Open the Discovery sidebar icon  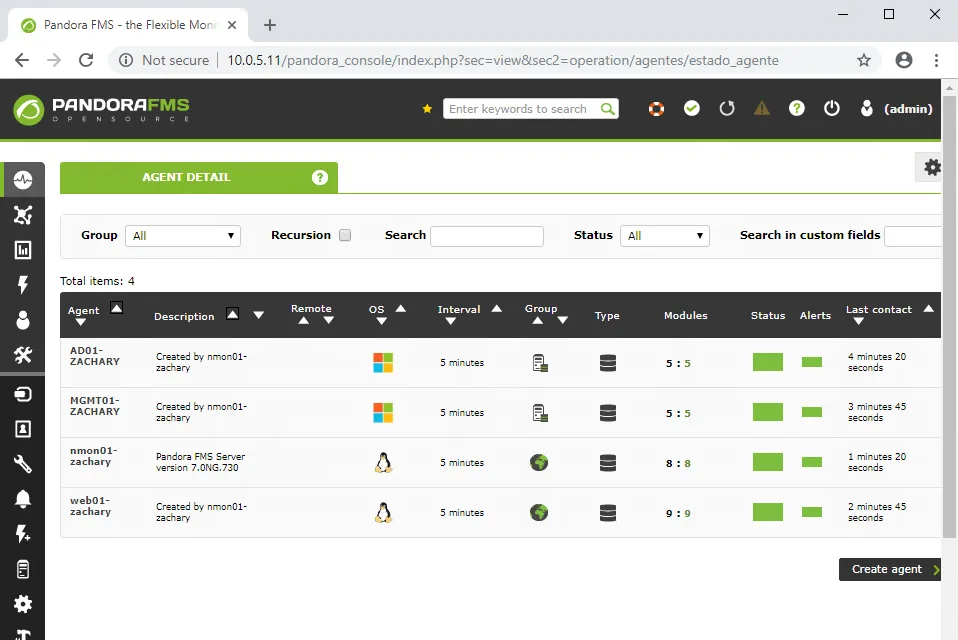23,394
